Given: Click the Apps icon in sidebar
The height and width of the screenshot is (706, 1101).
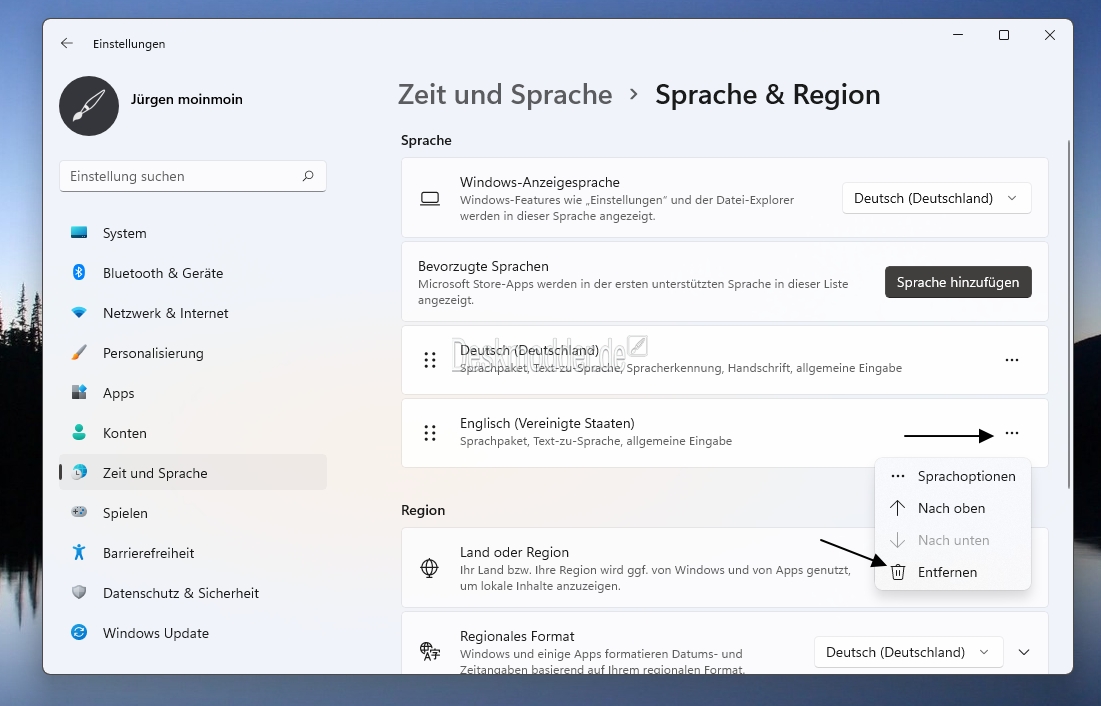Looking at the screenshot, I should (79, 393).
